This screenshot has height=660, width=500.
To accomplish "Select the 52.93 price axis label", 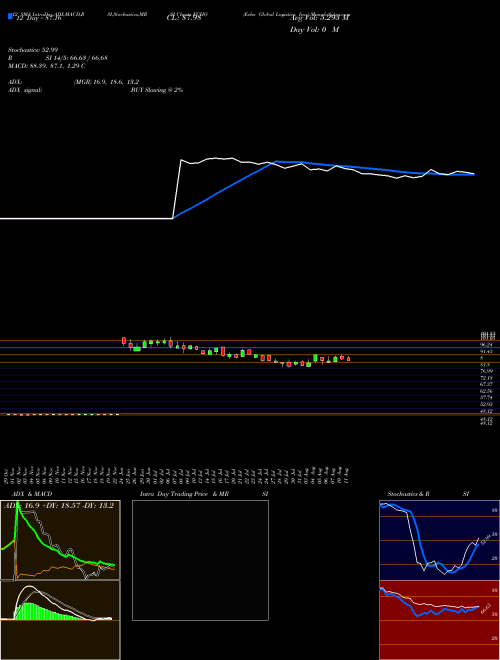I will pyautogui.click(x=487, y=404).
